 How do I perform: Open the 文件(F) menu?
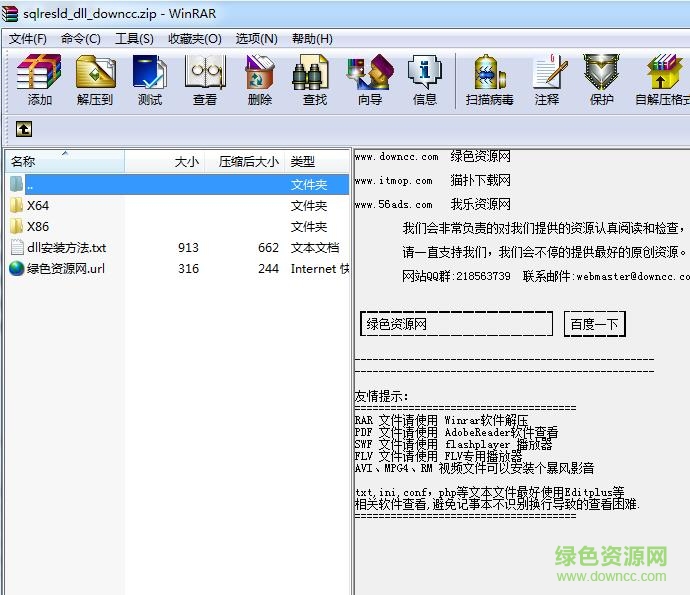point(28,39)
